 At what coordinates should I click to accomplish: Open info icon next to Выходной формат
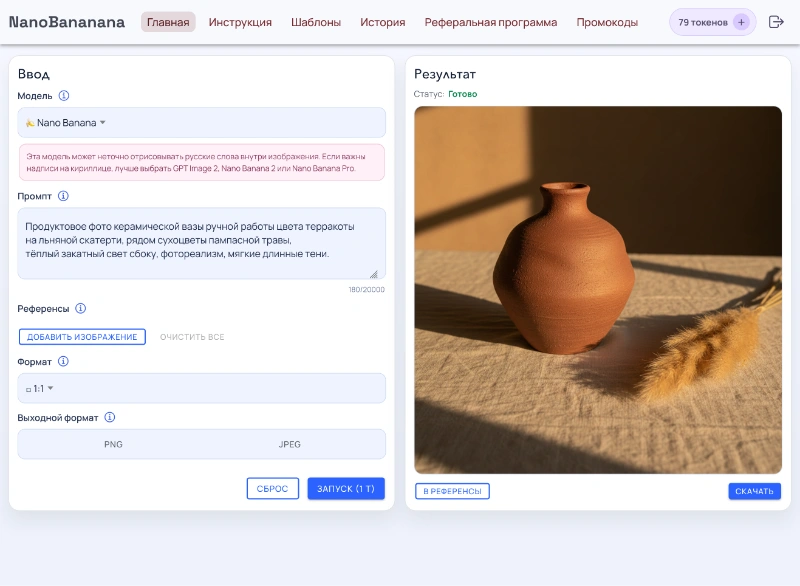110,417
